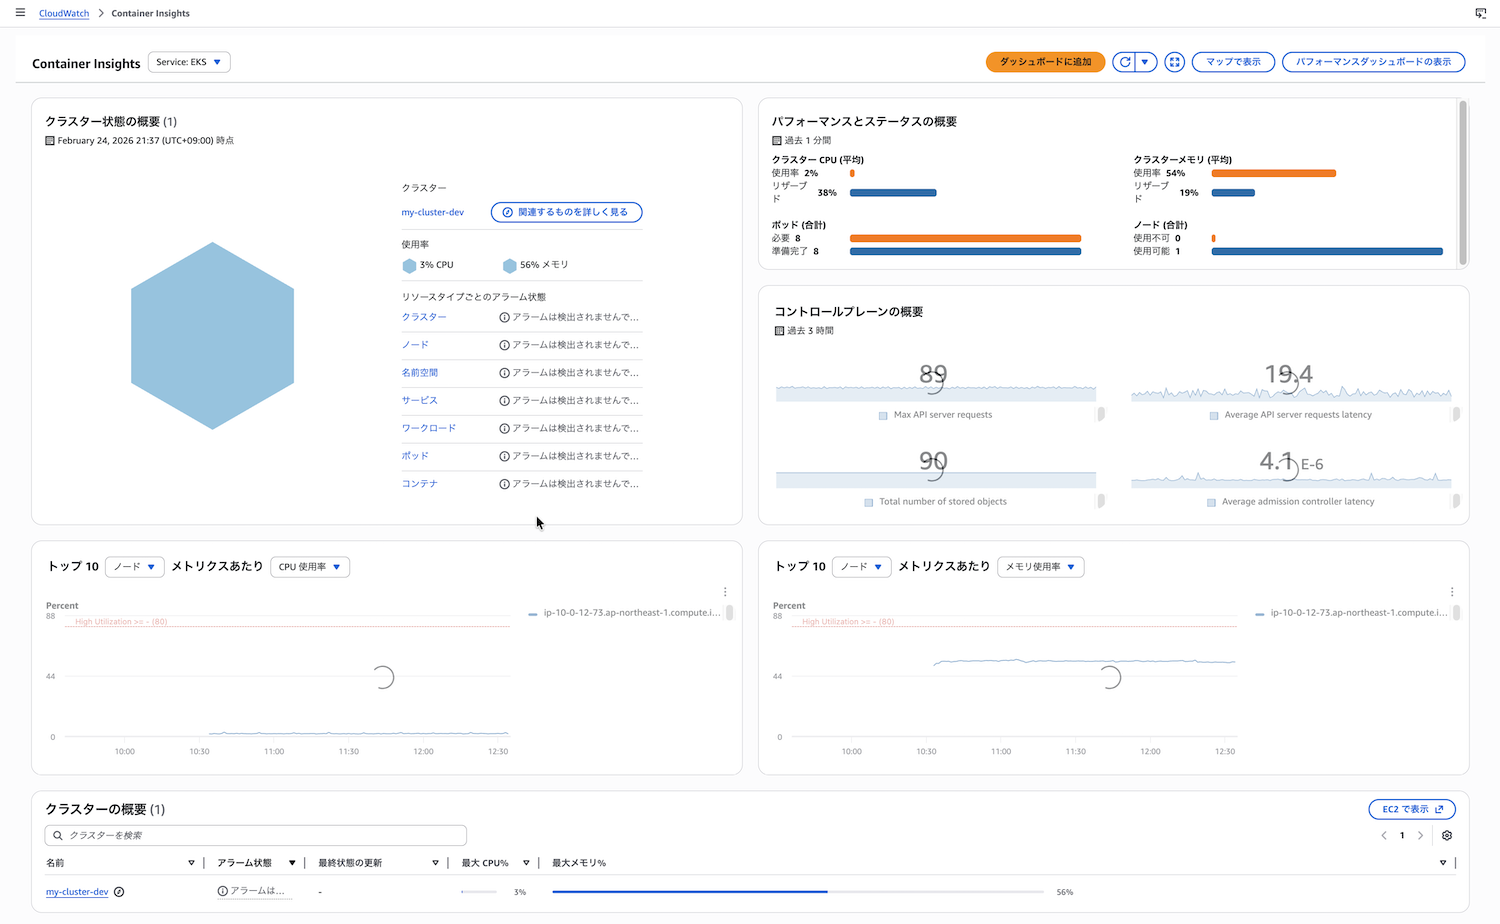1500x924 pixels.
Task: Open the CPU 使用率 metric dropdown
Action: pyautogui.click(x=310, y=567)
